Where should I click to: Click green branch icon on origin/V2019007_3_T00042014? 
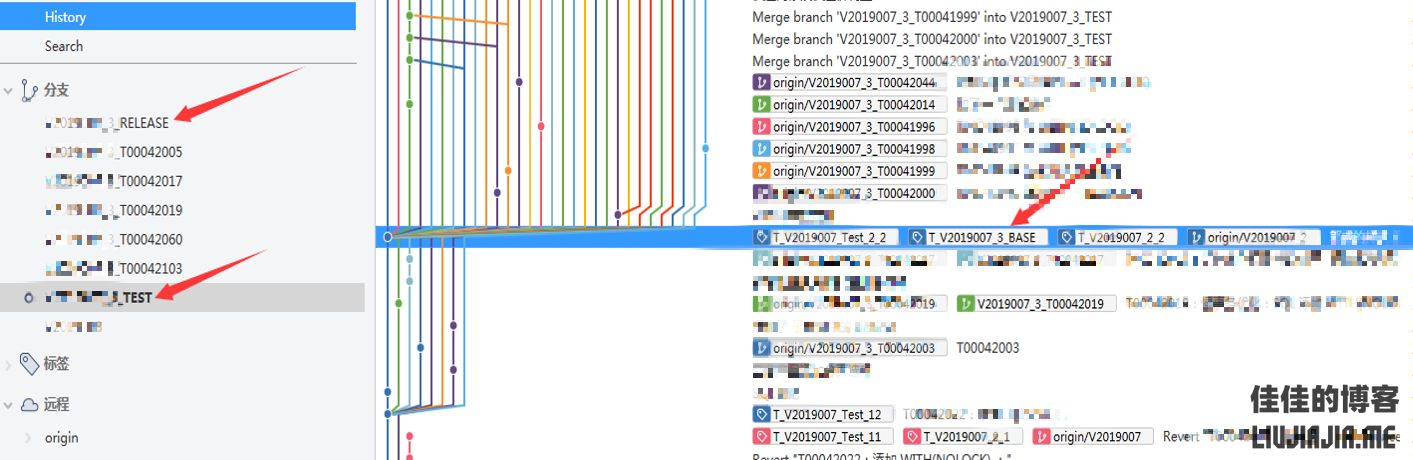[761, 105]
